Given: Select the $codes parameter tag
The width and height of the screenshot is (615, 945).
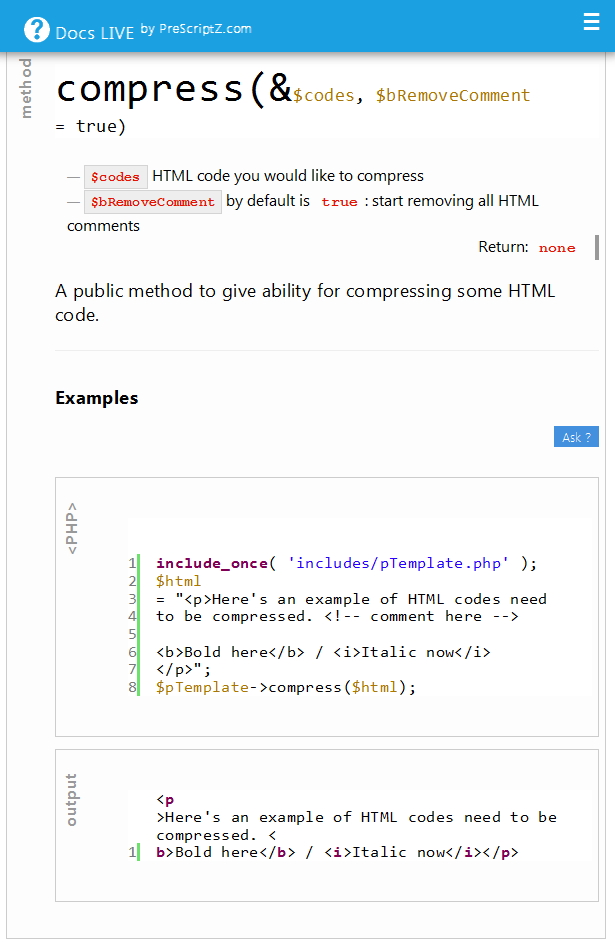Looking at the screenshot, I should (x=115, y=177).
